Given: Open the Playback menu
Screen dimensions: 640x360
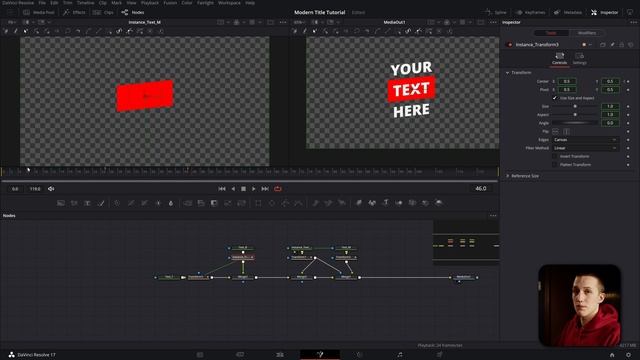Looking at the screenshot, I should click(150, 3).
